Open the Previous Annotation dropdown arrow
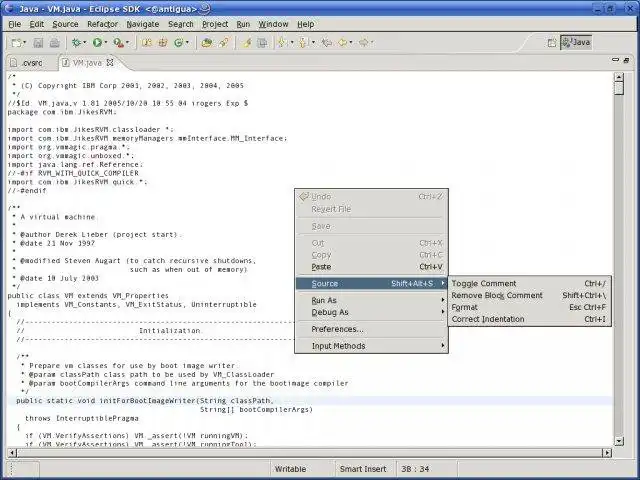The width and height of the screenshot is (640, 480). pyautogui.click(x=313, y=42)
